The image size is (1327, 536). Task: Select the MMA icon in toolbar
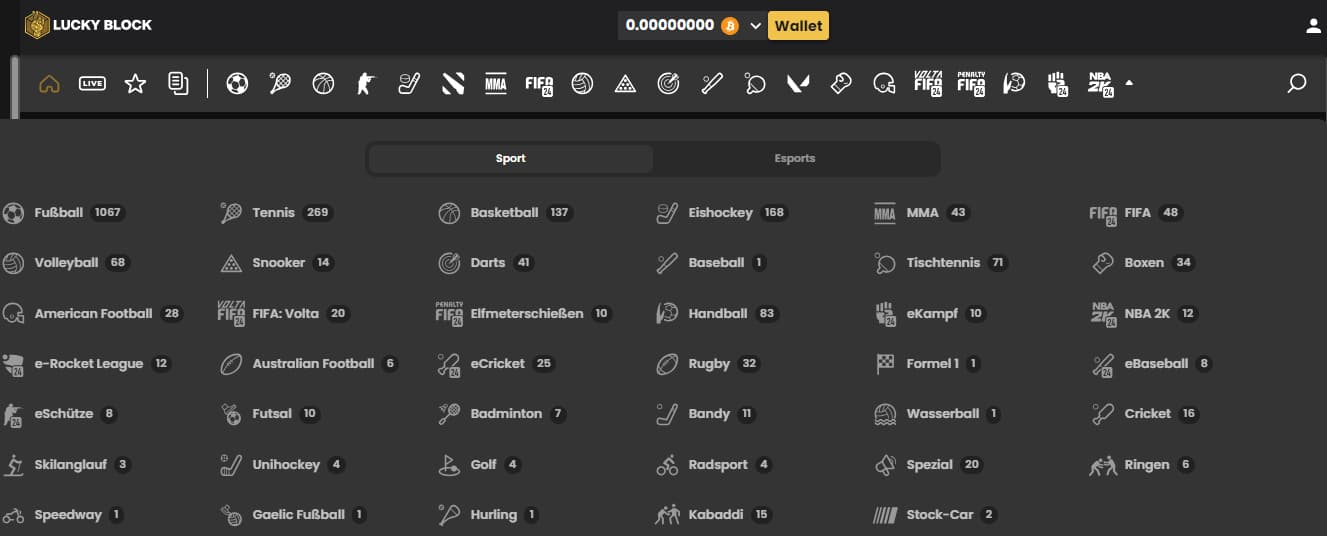pyautogui.click(x=495, y=84)
